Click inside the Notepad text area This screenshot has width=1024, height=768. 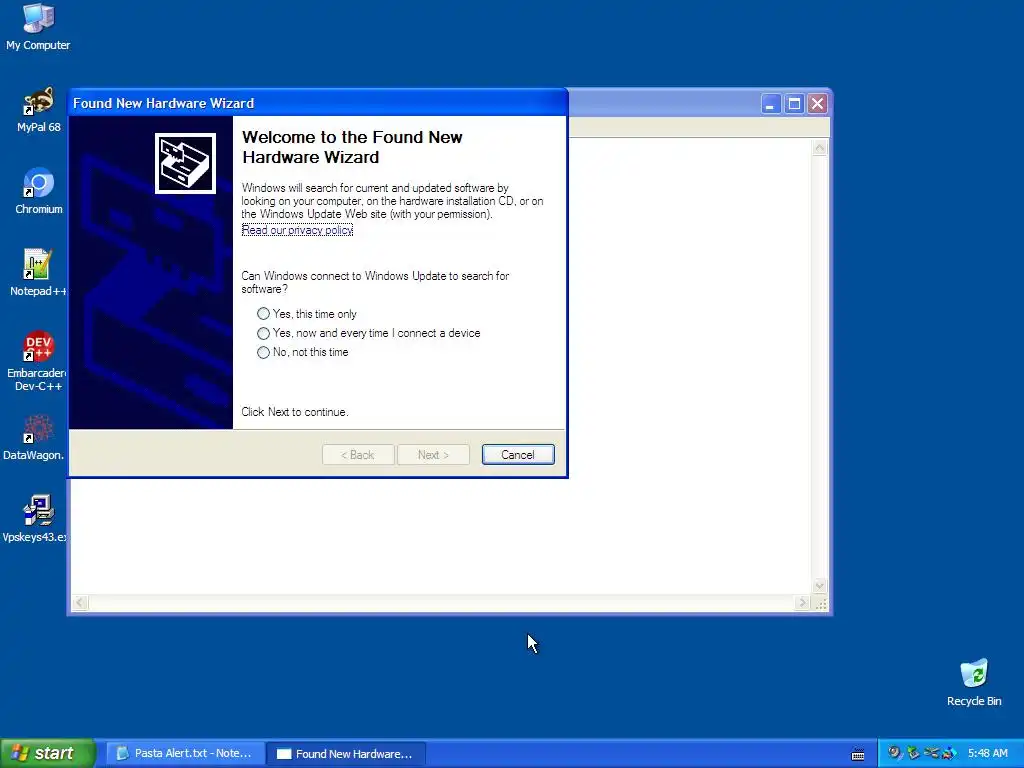689,366
